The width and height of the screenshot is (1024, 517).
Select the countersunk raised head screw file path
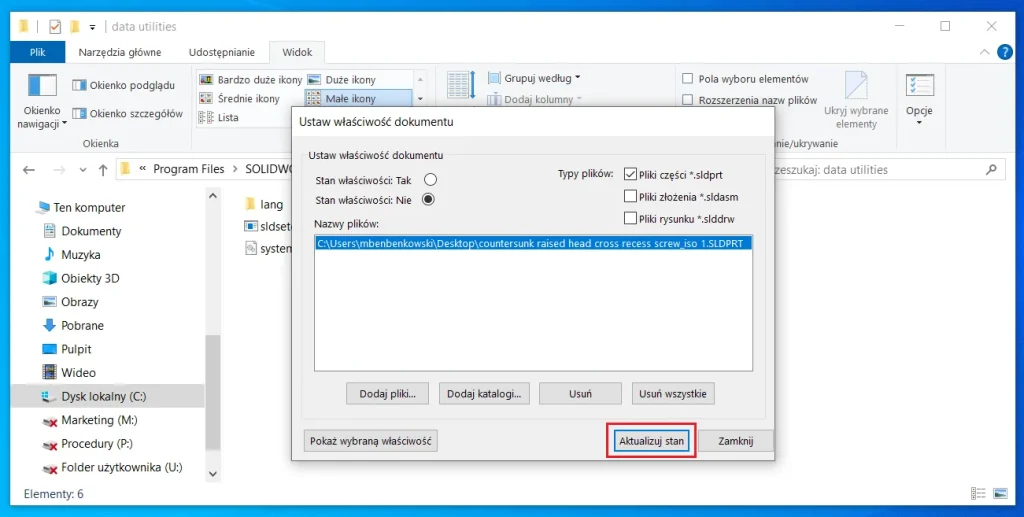point(534,243)
